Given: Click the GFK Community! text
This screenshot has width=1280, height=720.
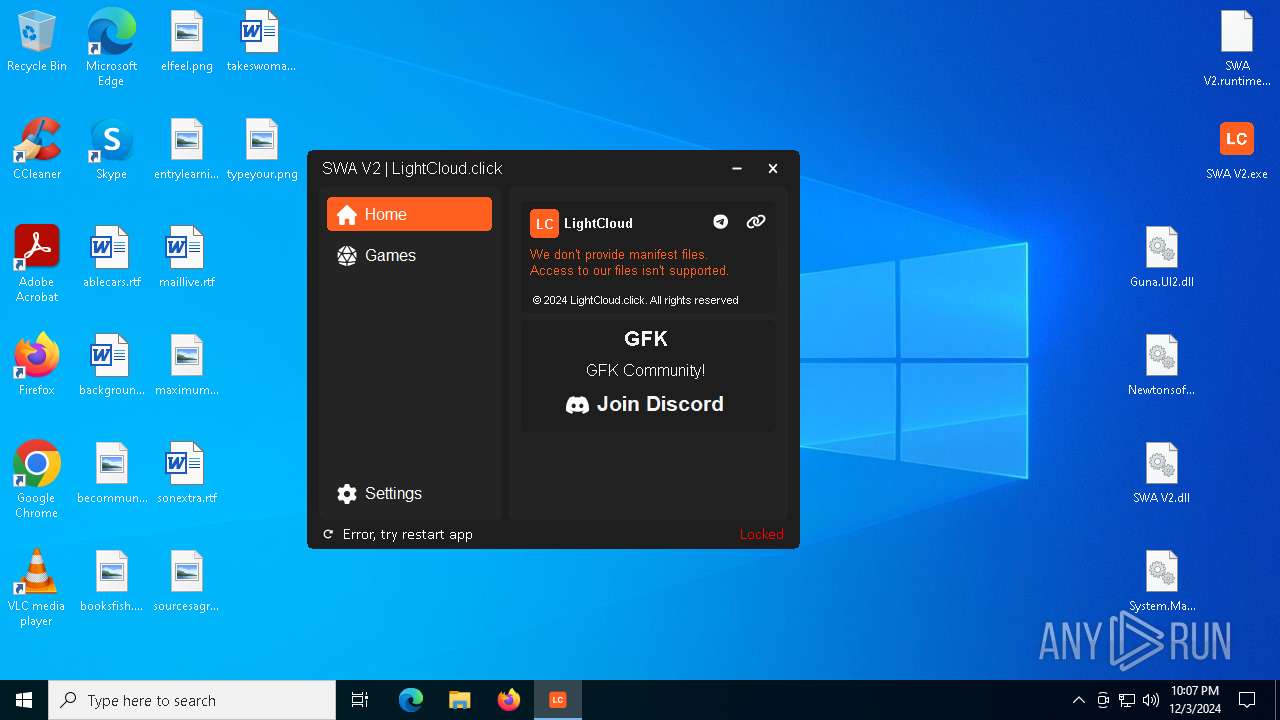Looking at the screenshot, I should pyautogui.click(x=645, y=370).
